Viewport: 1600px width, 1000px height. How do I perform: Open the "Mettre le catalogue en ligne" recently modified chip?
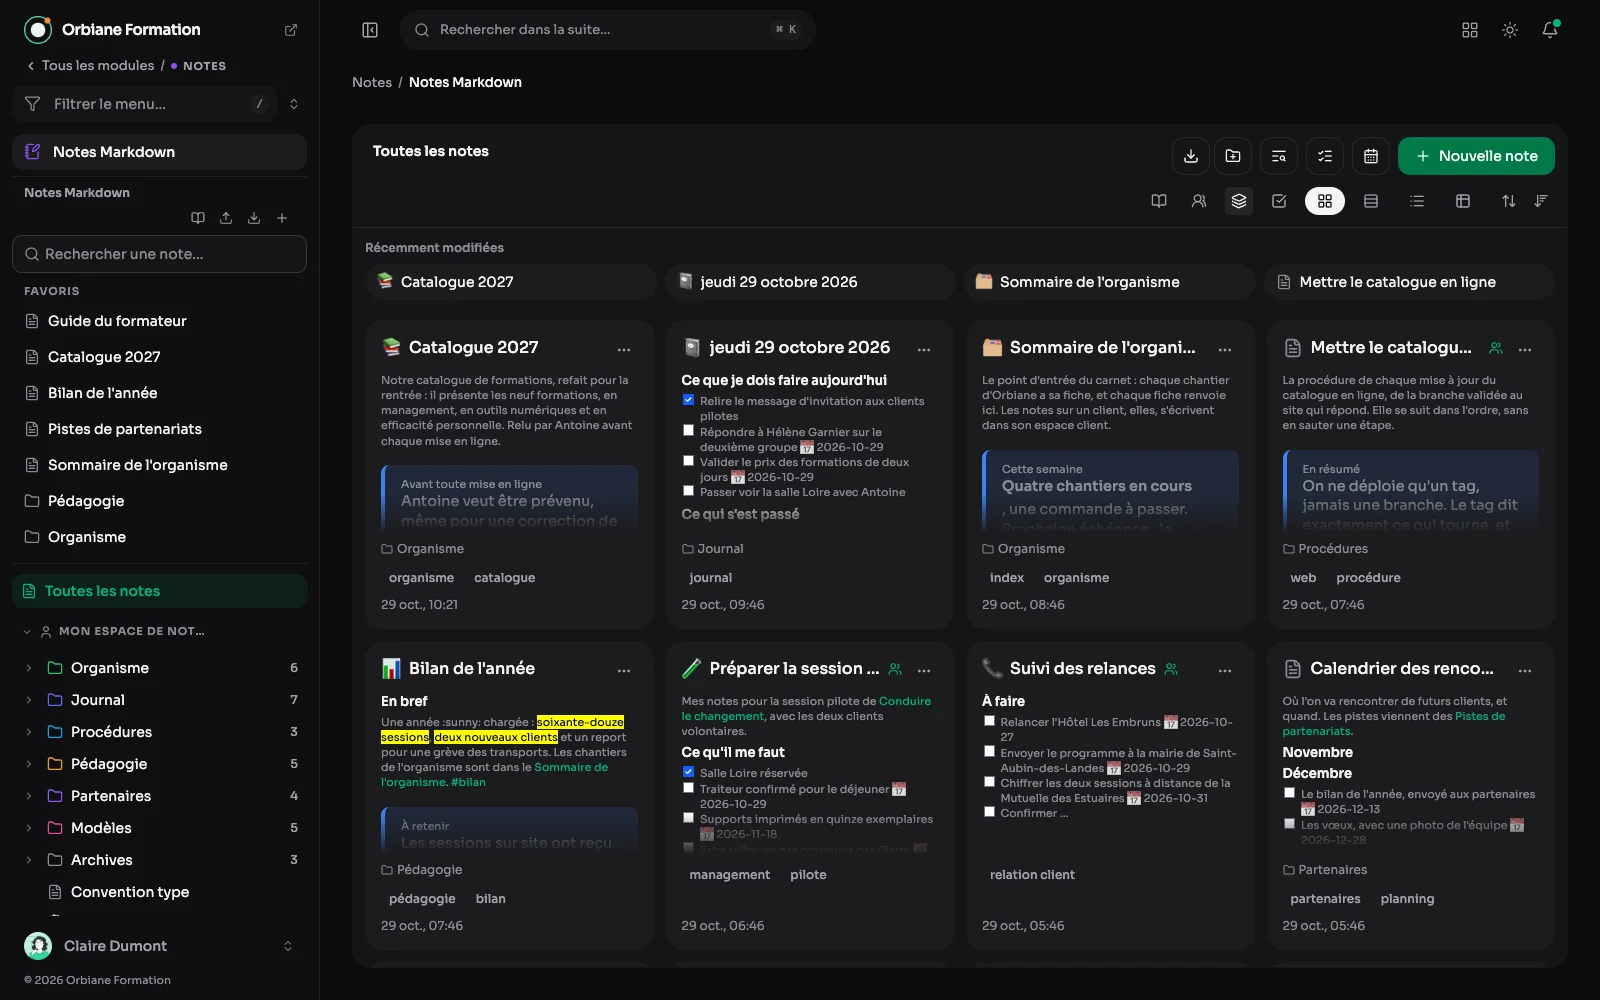click(1409, 282)
